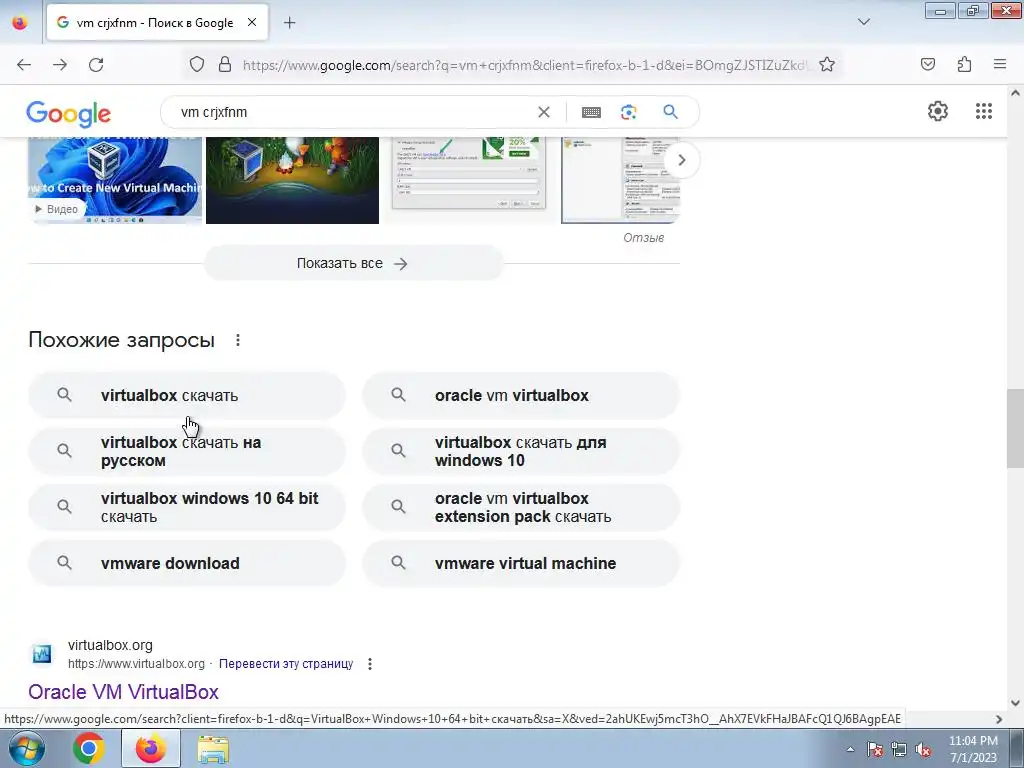The width and height of the screenshot is (1024, 768).
Task: Search 'virtualbox windows 10 64 bit скачать'
Action: tap(187, 507)
